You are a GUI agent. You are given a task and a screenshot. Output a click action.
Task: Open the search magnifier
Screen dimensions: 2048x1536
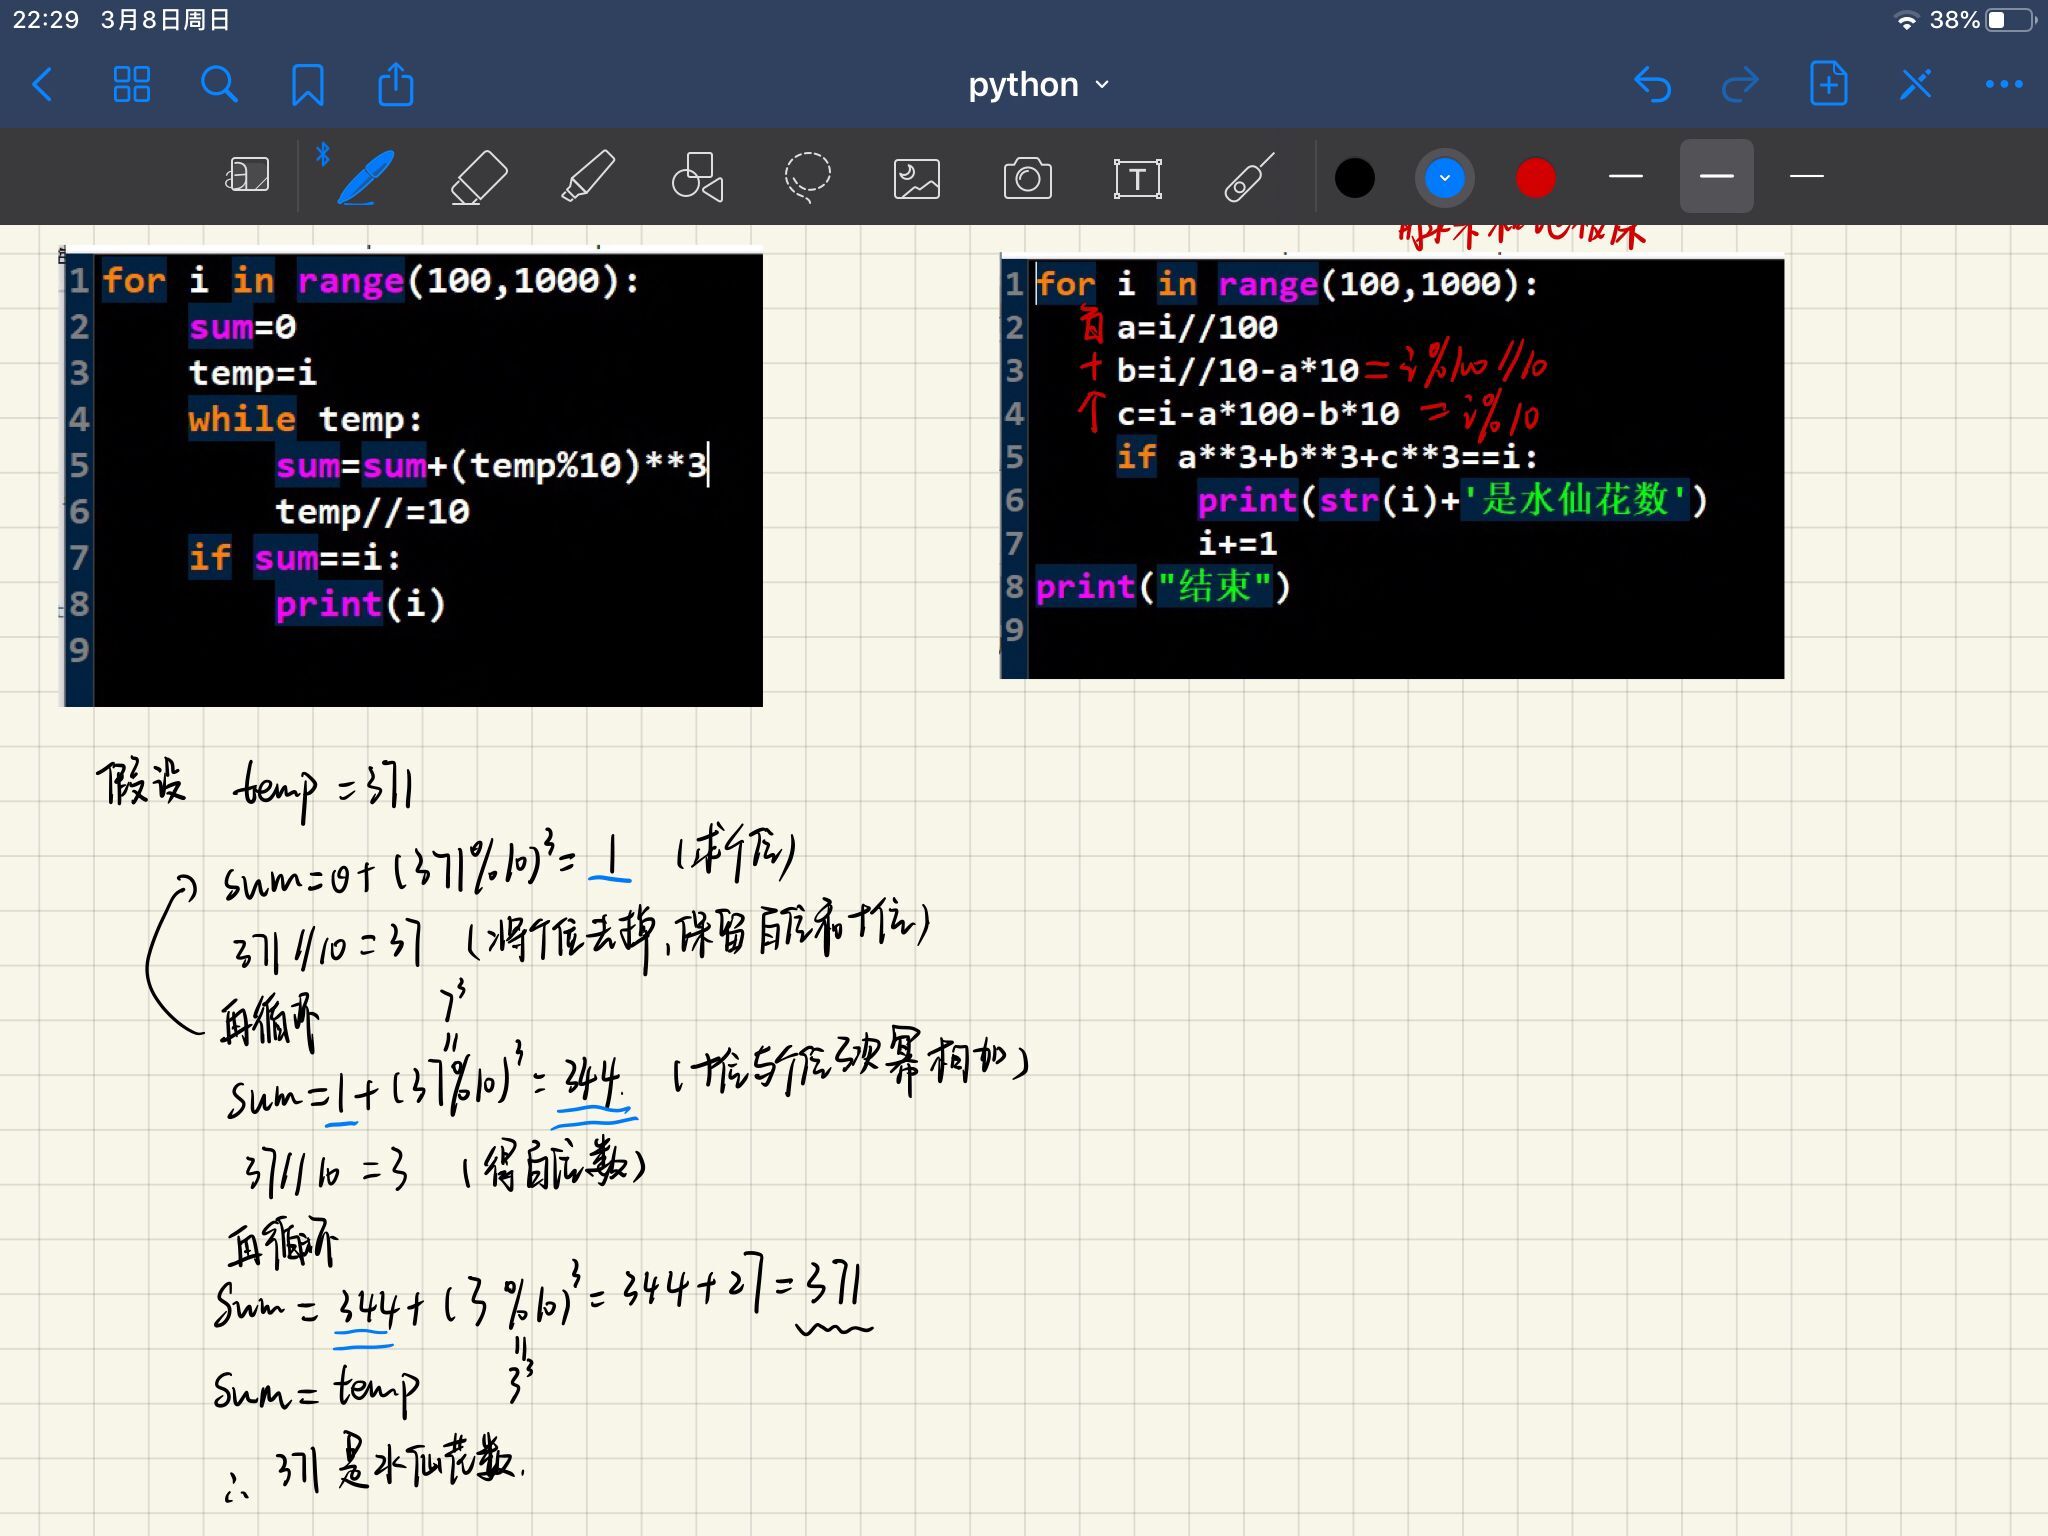(219, 85)
